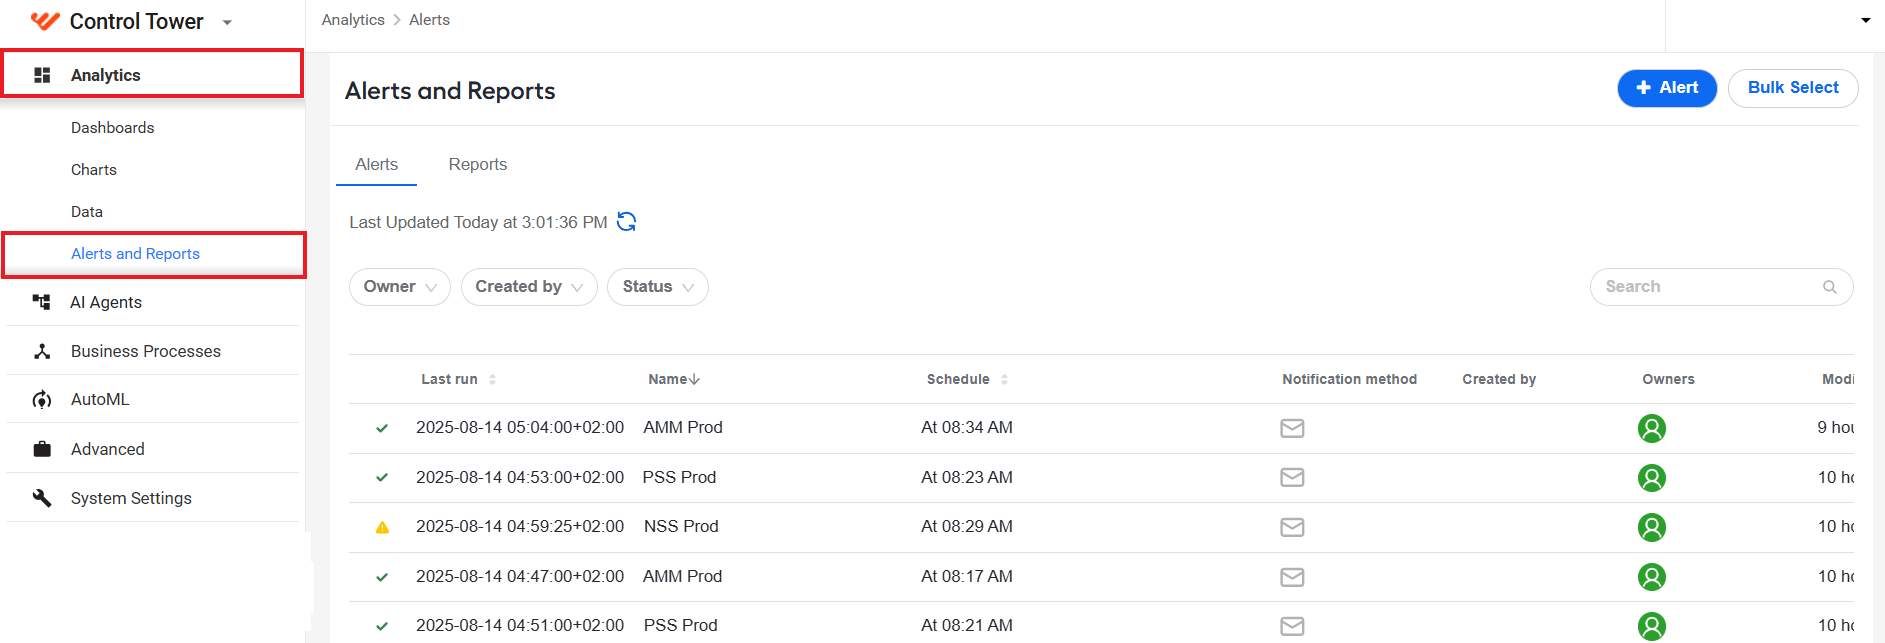Click the owner avatar in the At 08:34 AM row
The height and width of the screenshot is (643, 1885).
(x=1652, y=428)
